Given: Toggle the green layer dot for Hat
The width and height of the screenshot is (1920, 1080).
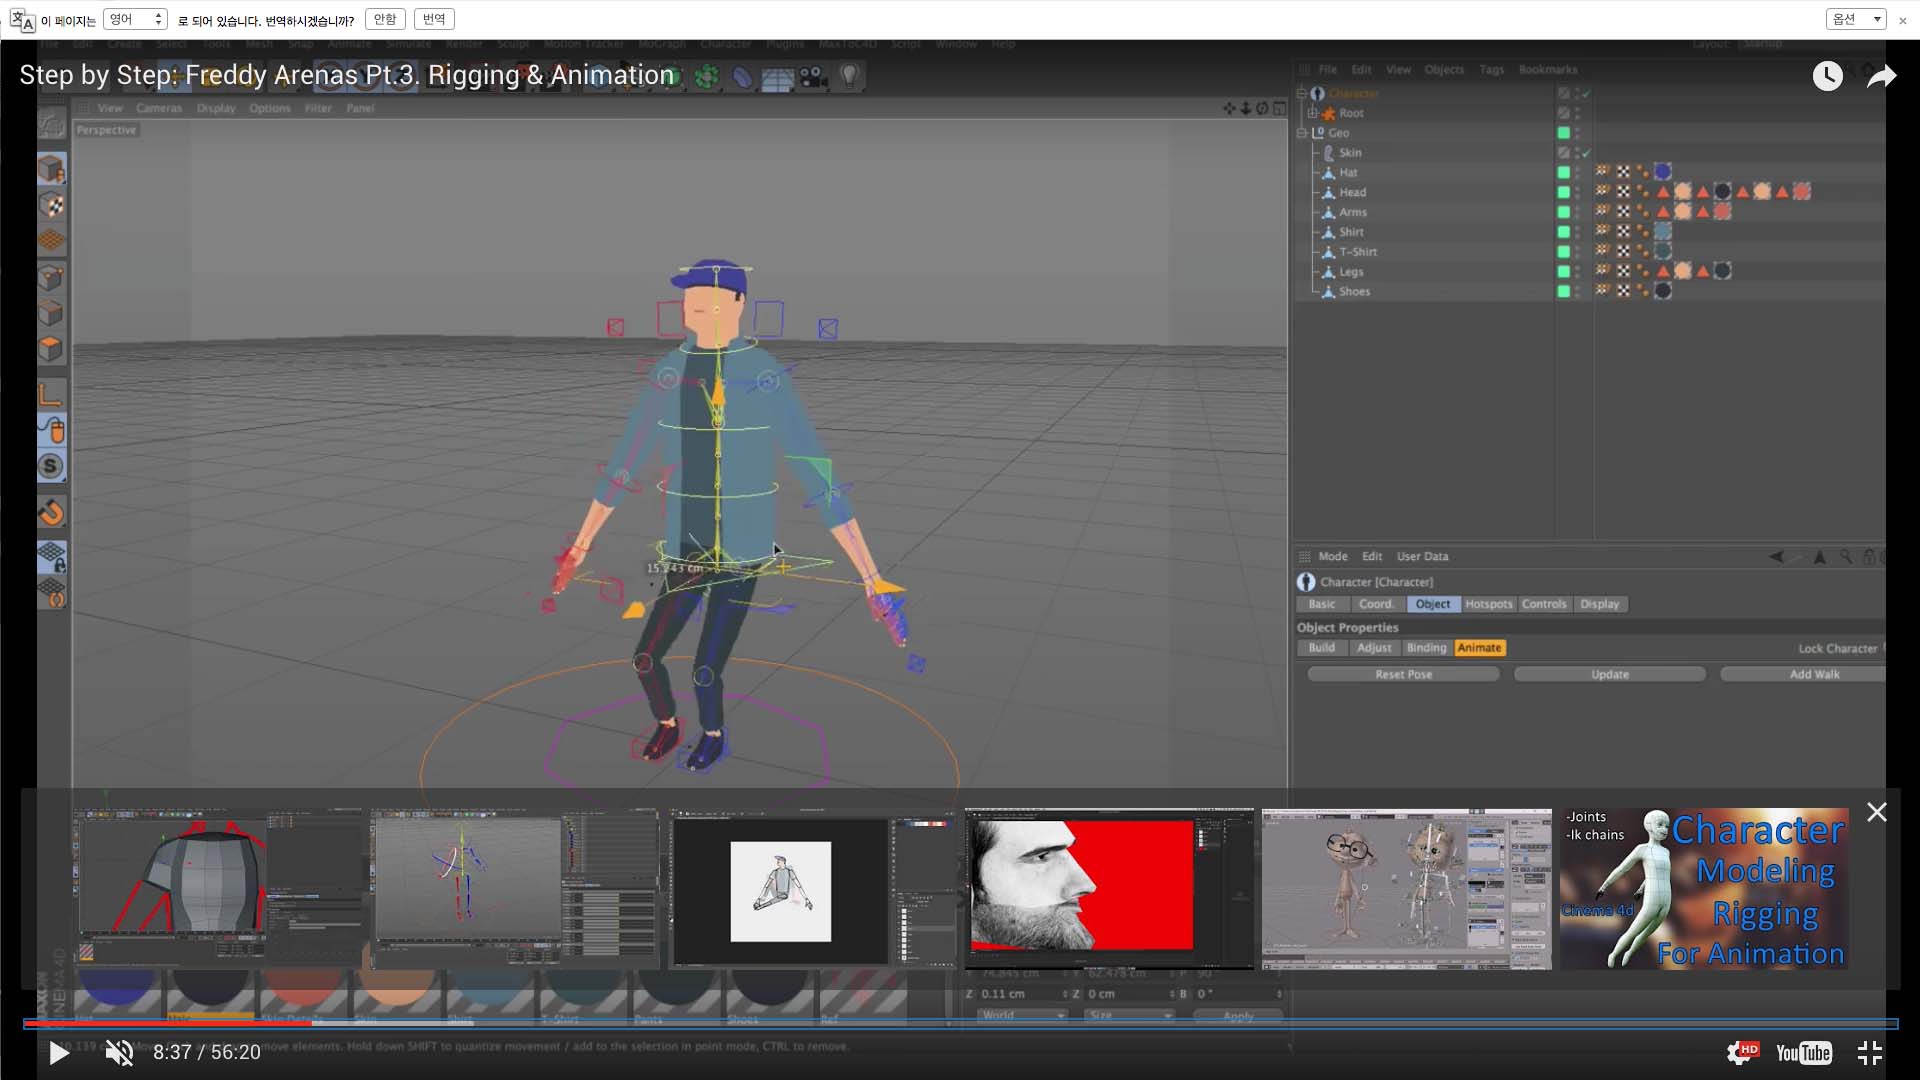Looking at the screenshot, I should tap(1563, 172).
